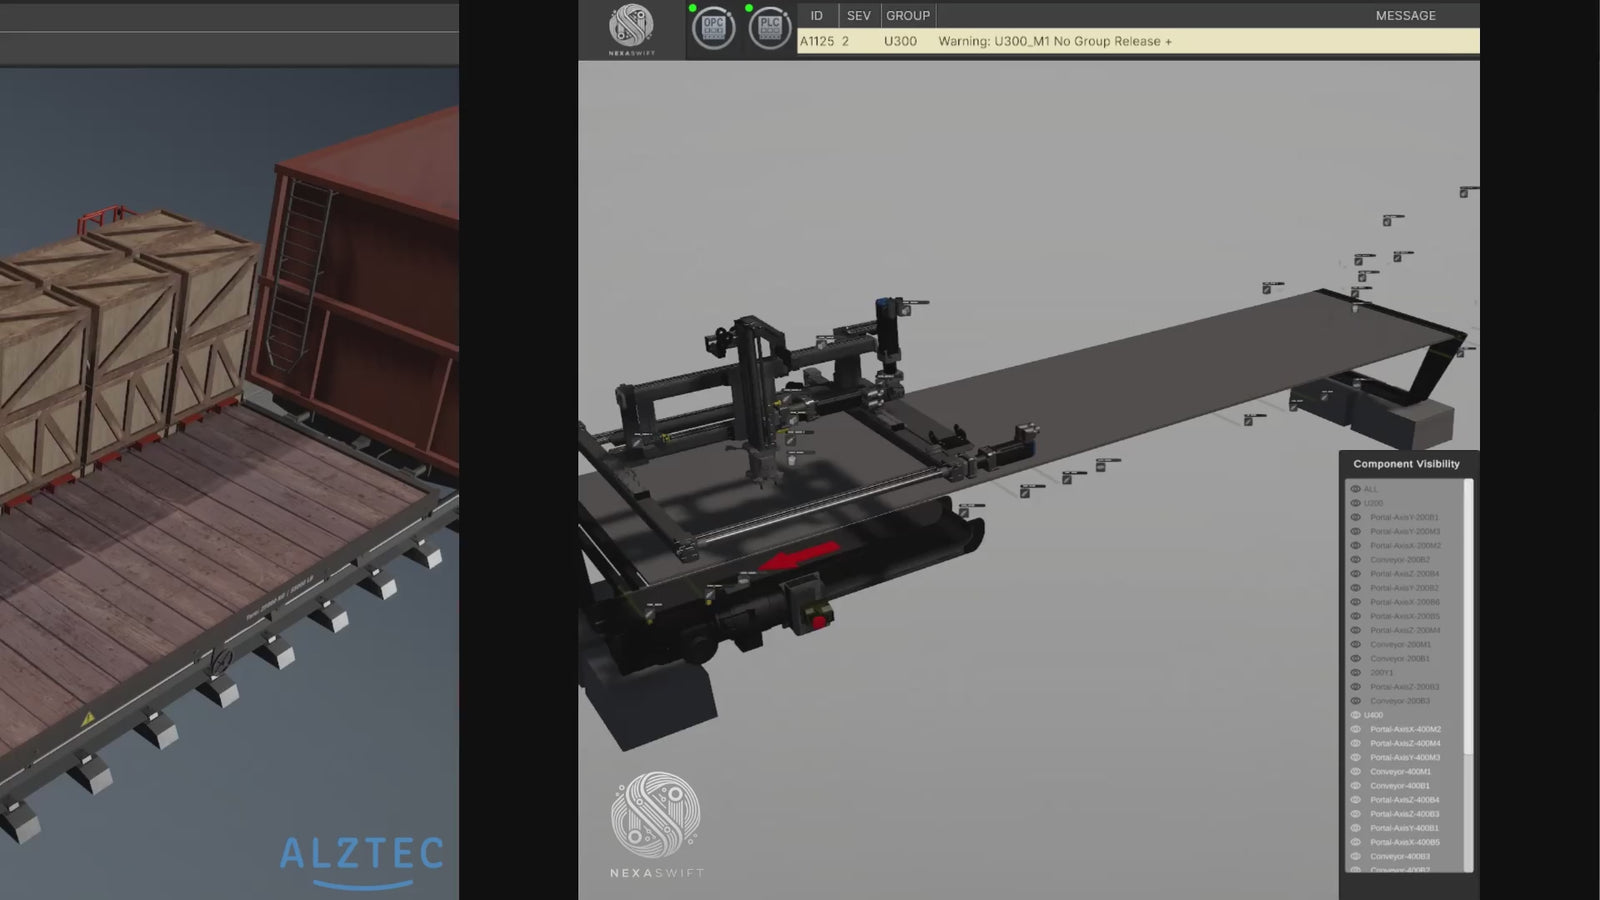Click the Component Visibility panel title
This screenshot has height=900, width=1600.
tap(1406, 464)
